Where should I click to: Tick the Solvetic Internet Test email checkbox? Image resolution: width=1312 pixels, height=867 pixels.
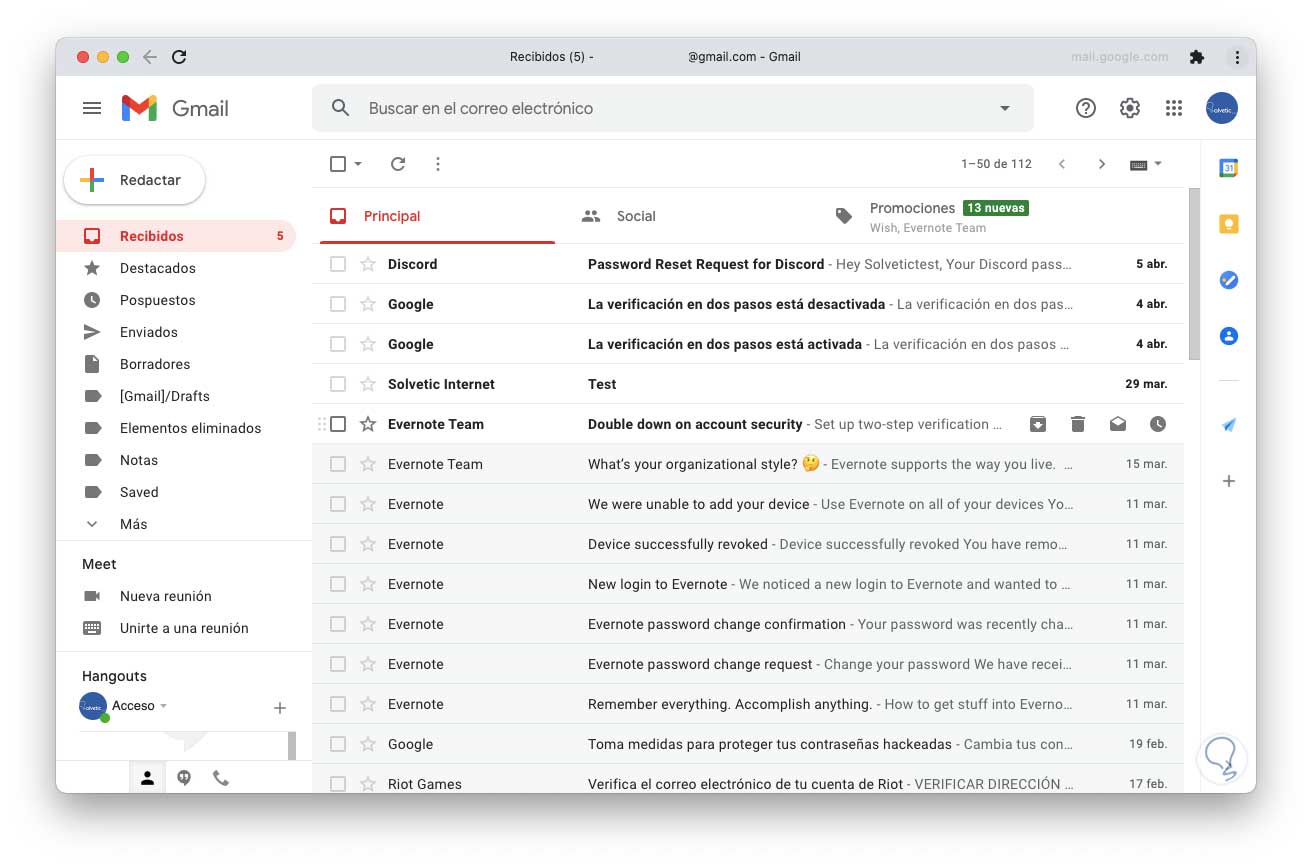(338, 384)
